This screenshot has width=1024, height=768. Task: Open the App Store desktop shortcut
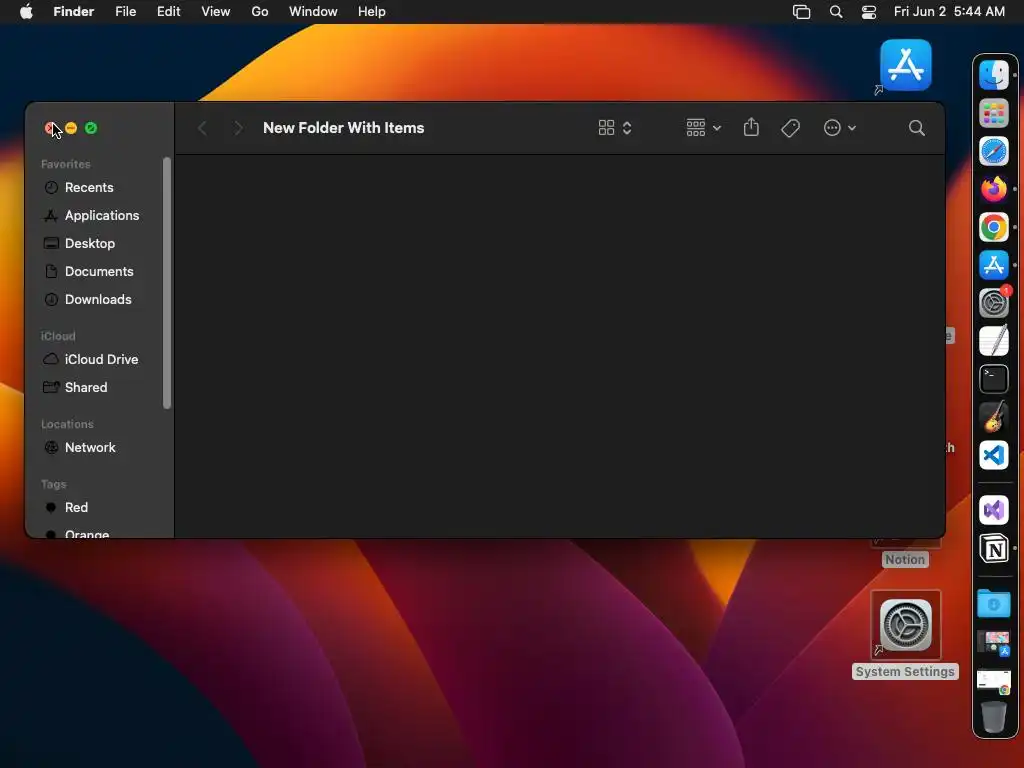(x=905, y=65)
